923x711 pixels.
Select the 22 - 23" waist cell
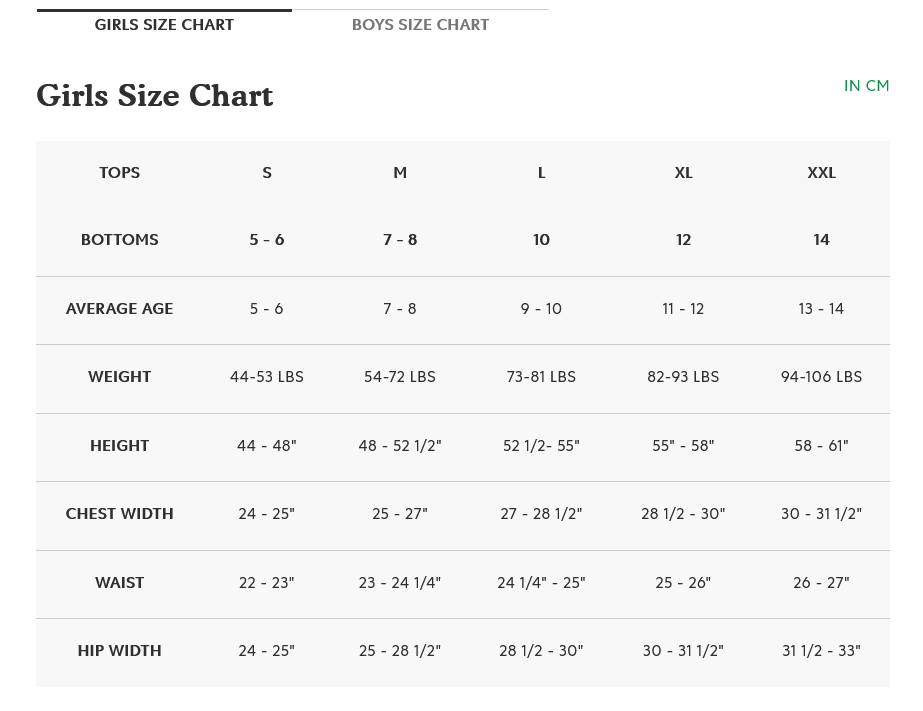coord(267,583)
